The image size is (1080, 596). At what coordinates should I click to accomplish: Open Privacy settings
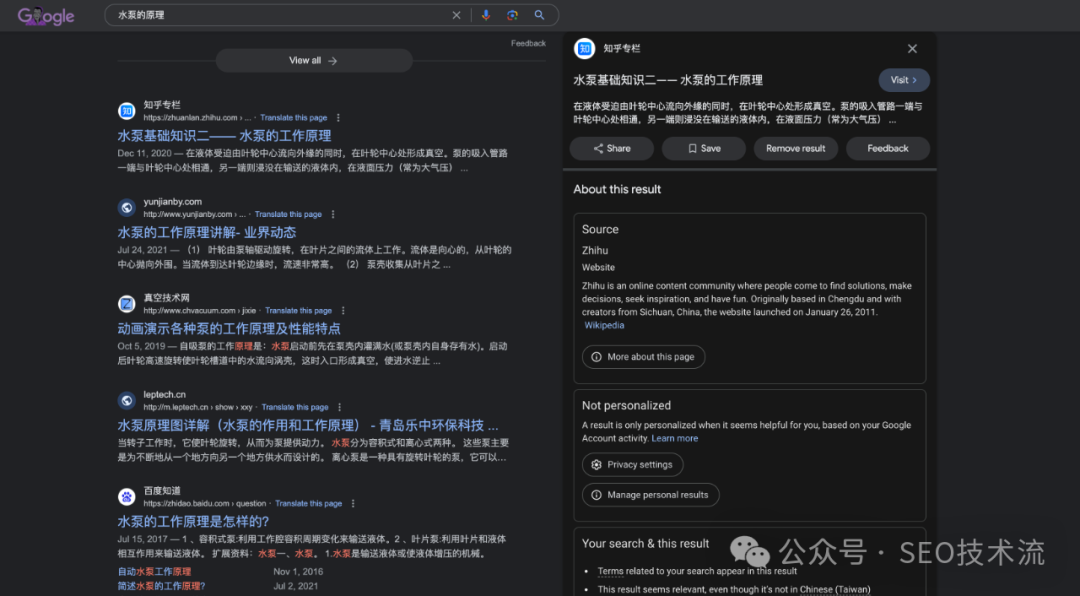(632, 465)
